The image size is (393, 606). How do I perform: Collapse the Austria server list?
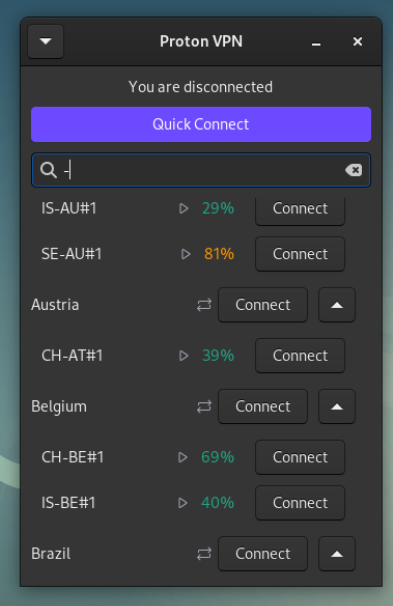point(337,305)
